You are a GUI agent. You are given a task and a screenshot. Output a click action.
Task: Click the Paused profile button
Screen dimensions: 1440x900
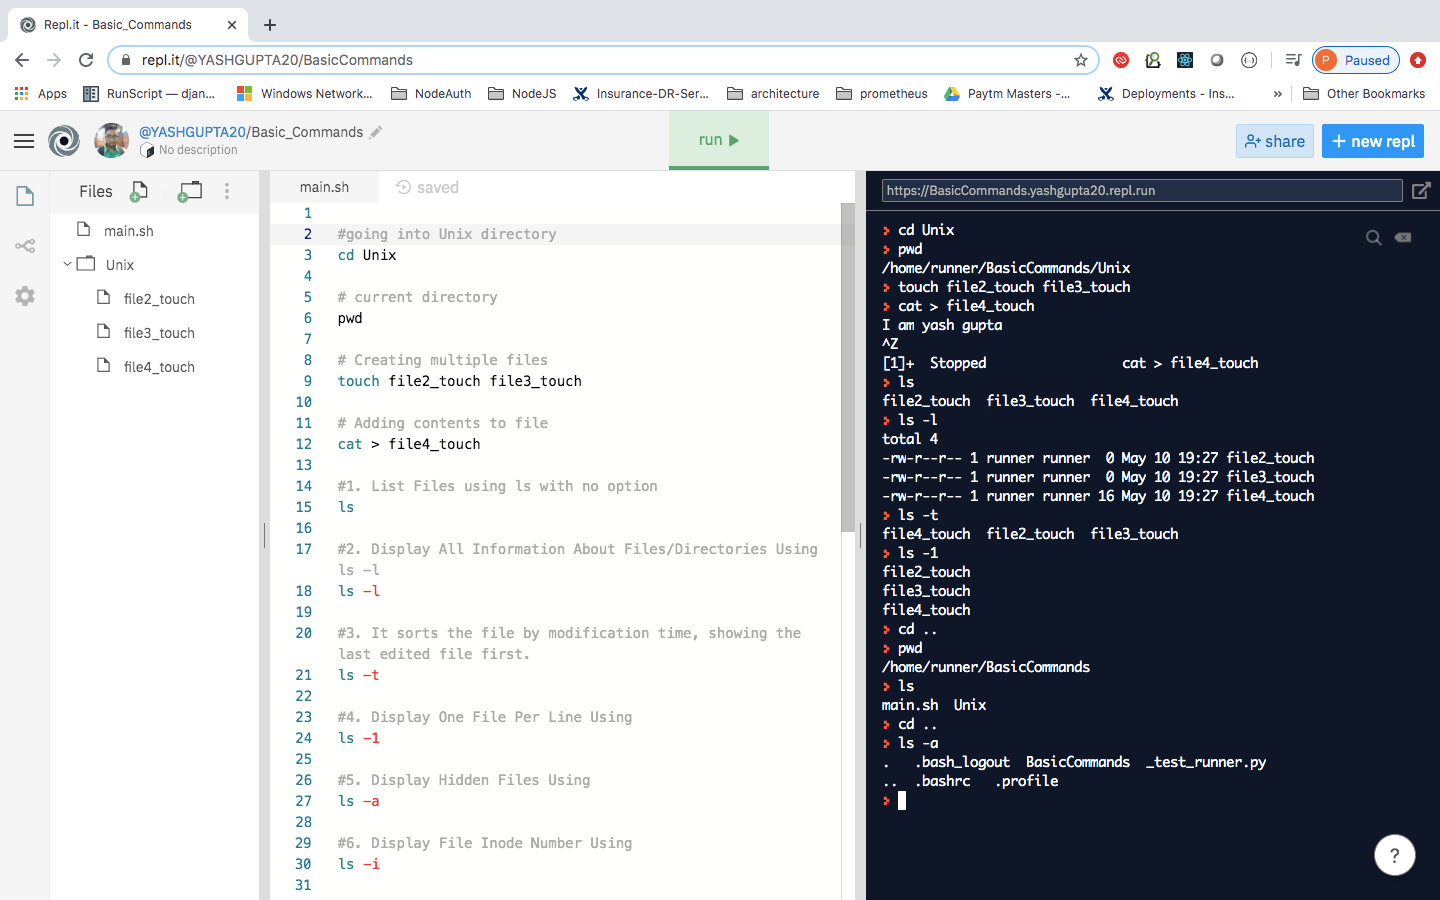tap(1355, 60)
